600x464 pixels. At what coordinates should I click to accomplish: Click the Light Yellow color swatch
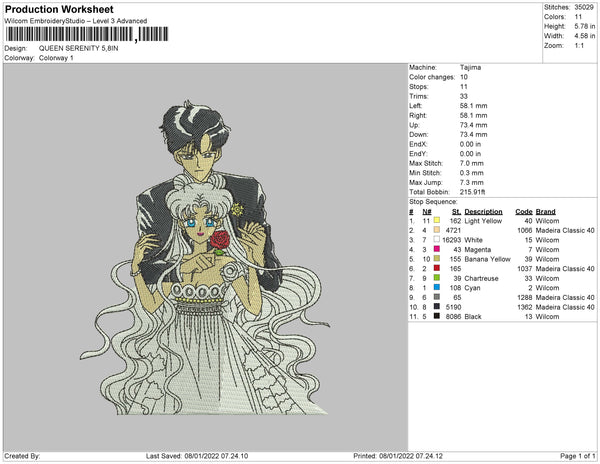pyautogui.click(x=437, y=220)
